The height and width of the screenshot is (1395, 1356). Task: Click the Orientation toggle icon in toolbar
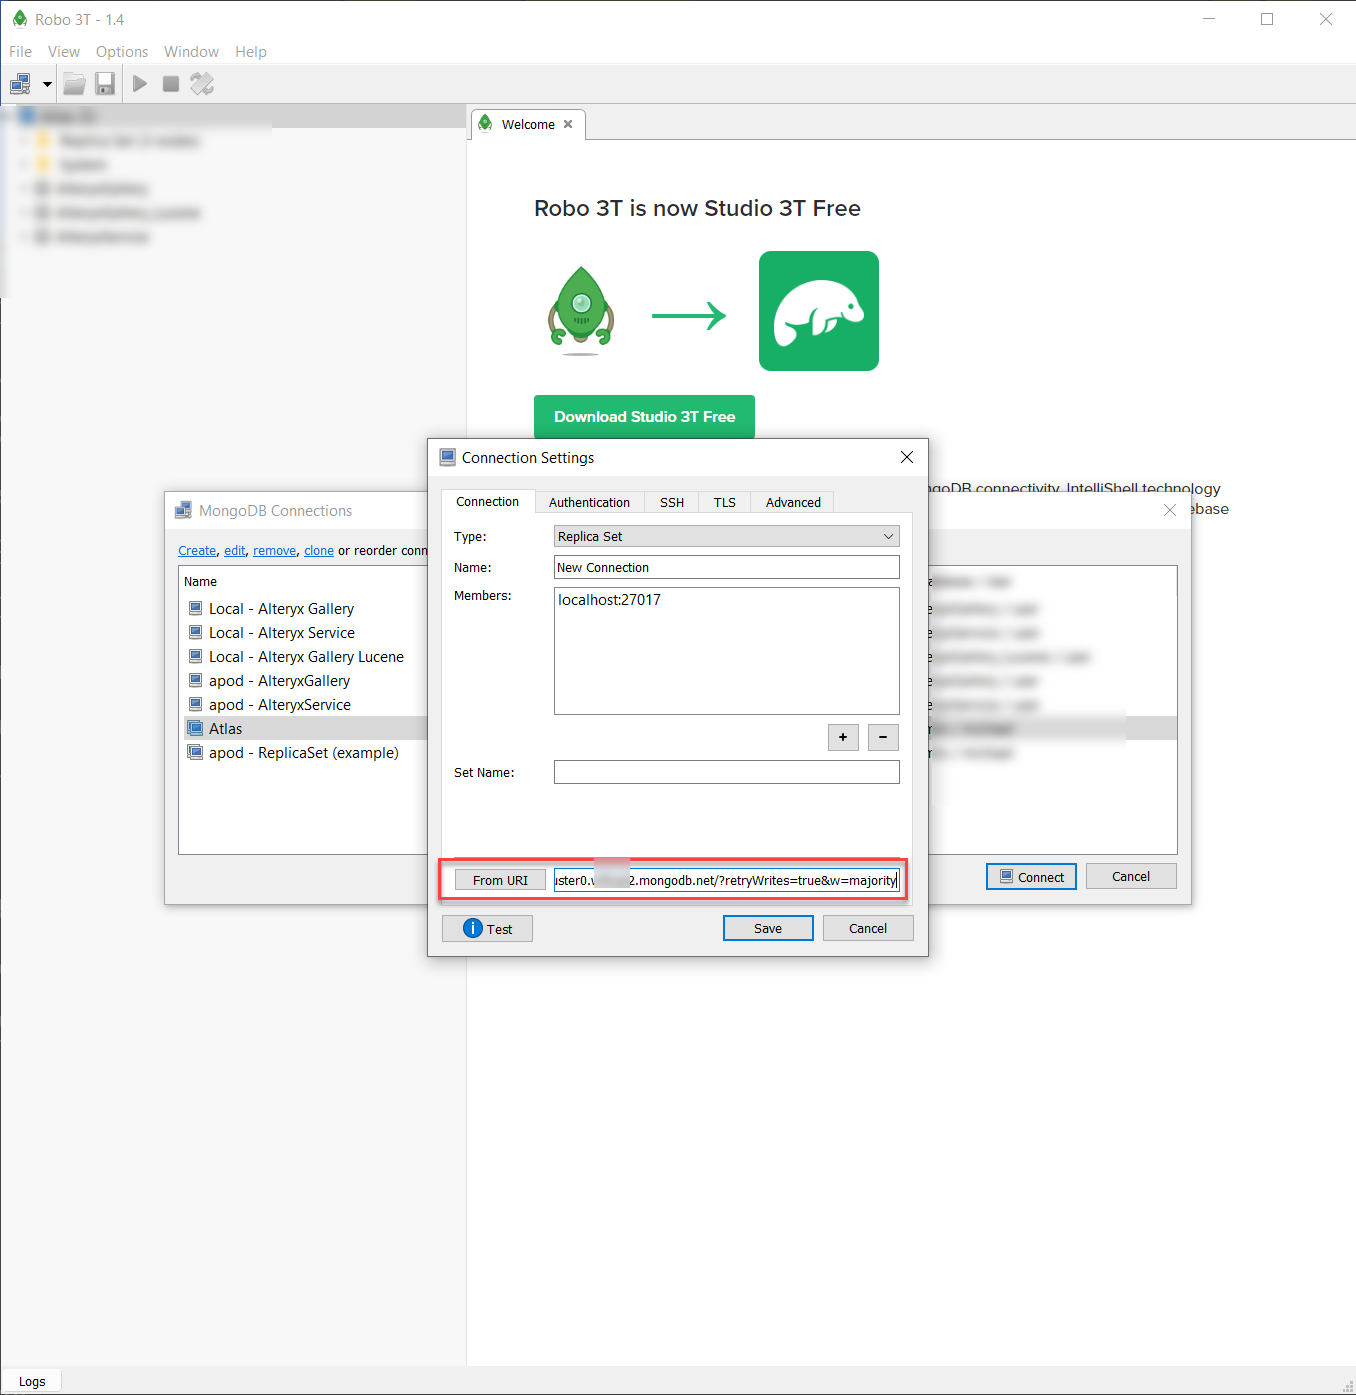(201, 84)
